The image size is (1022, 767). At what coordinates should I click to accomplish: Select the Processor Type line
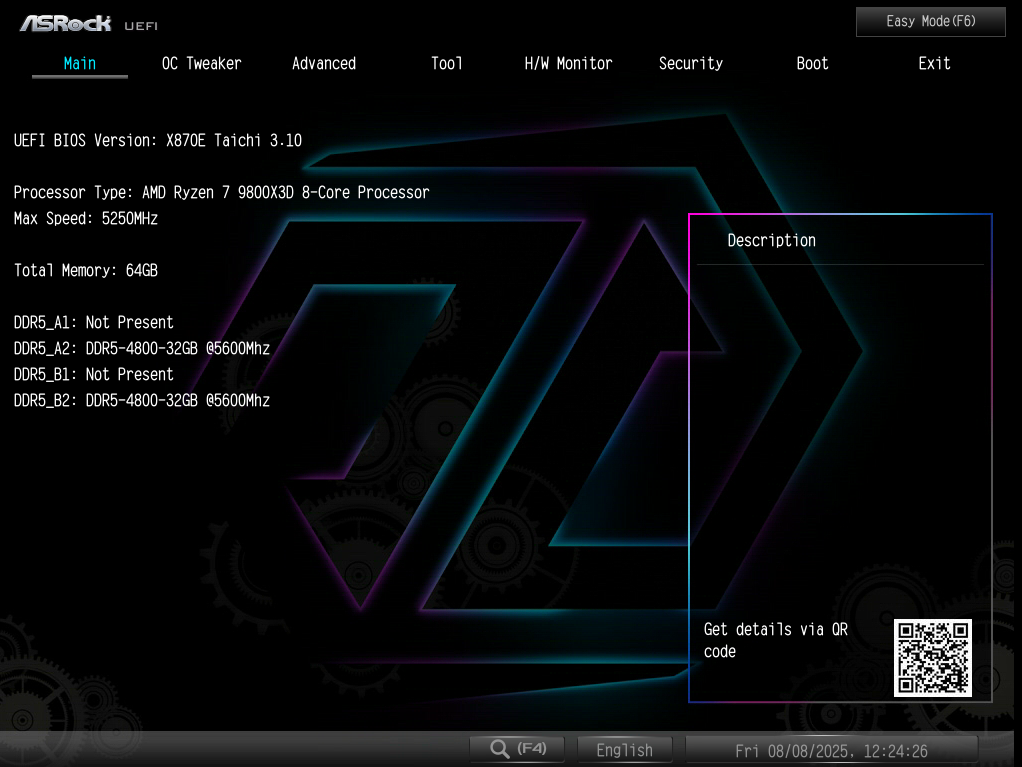pyautogui.click(x=222, y=192)
